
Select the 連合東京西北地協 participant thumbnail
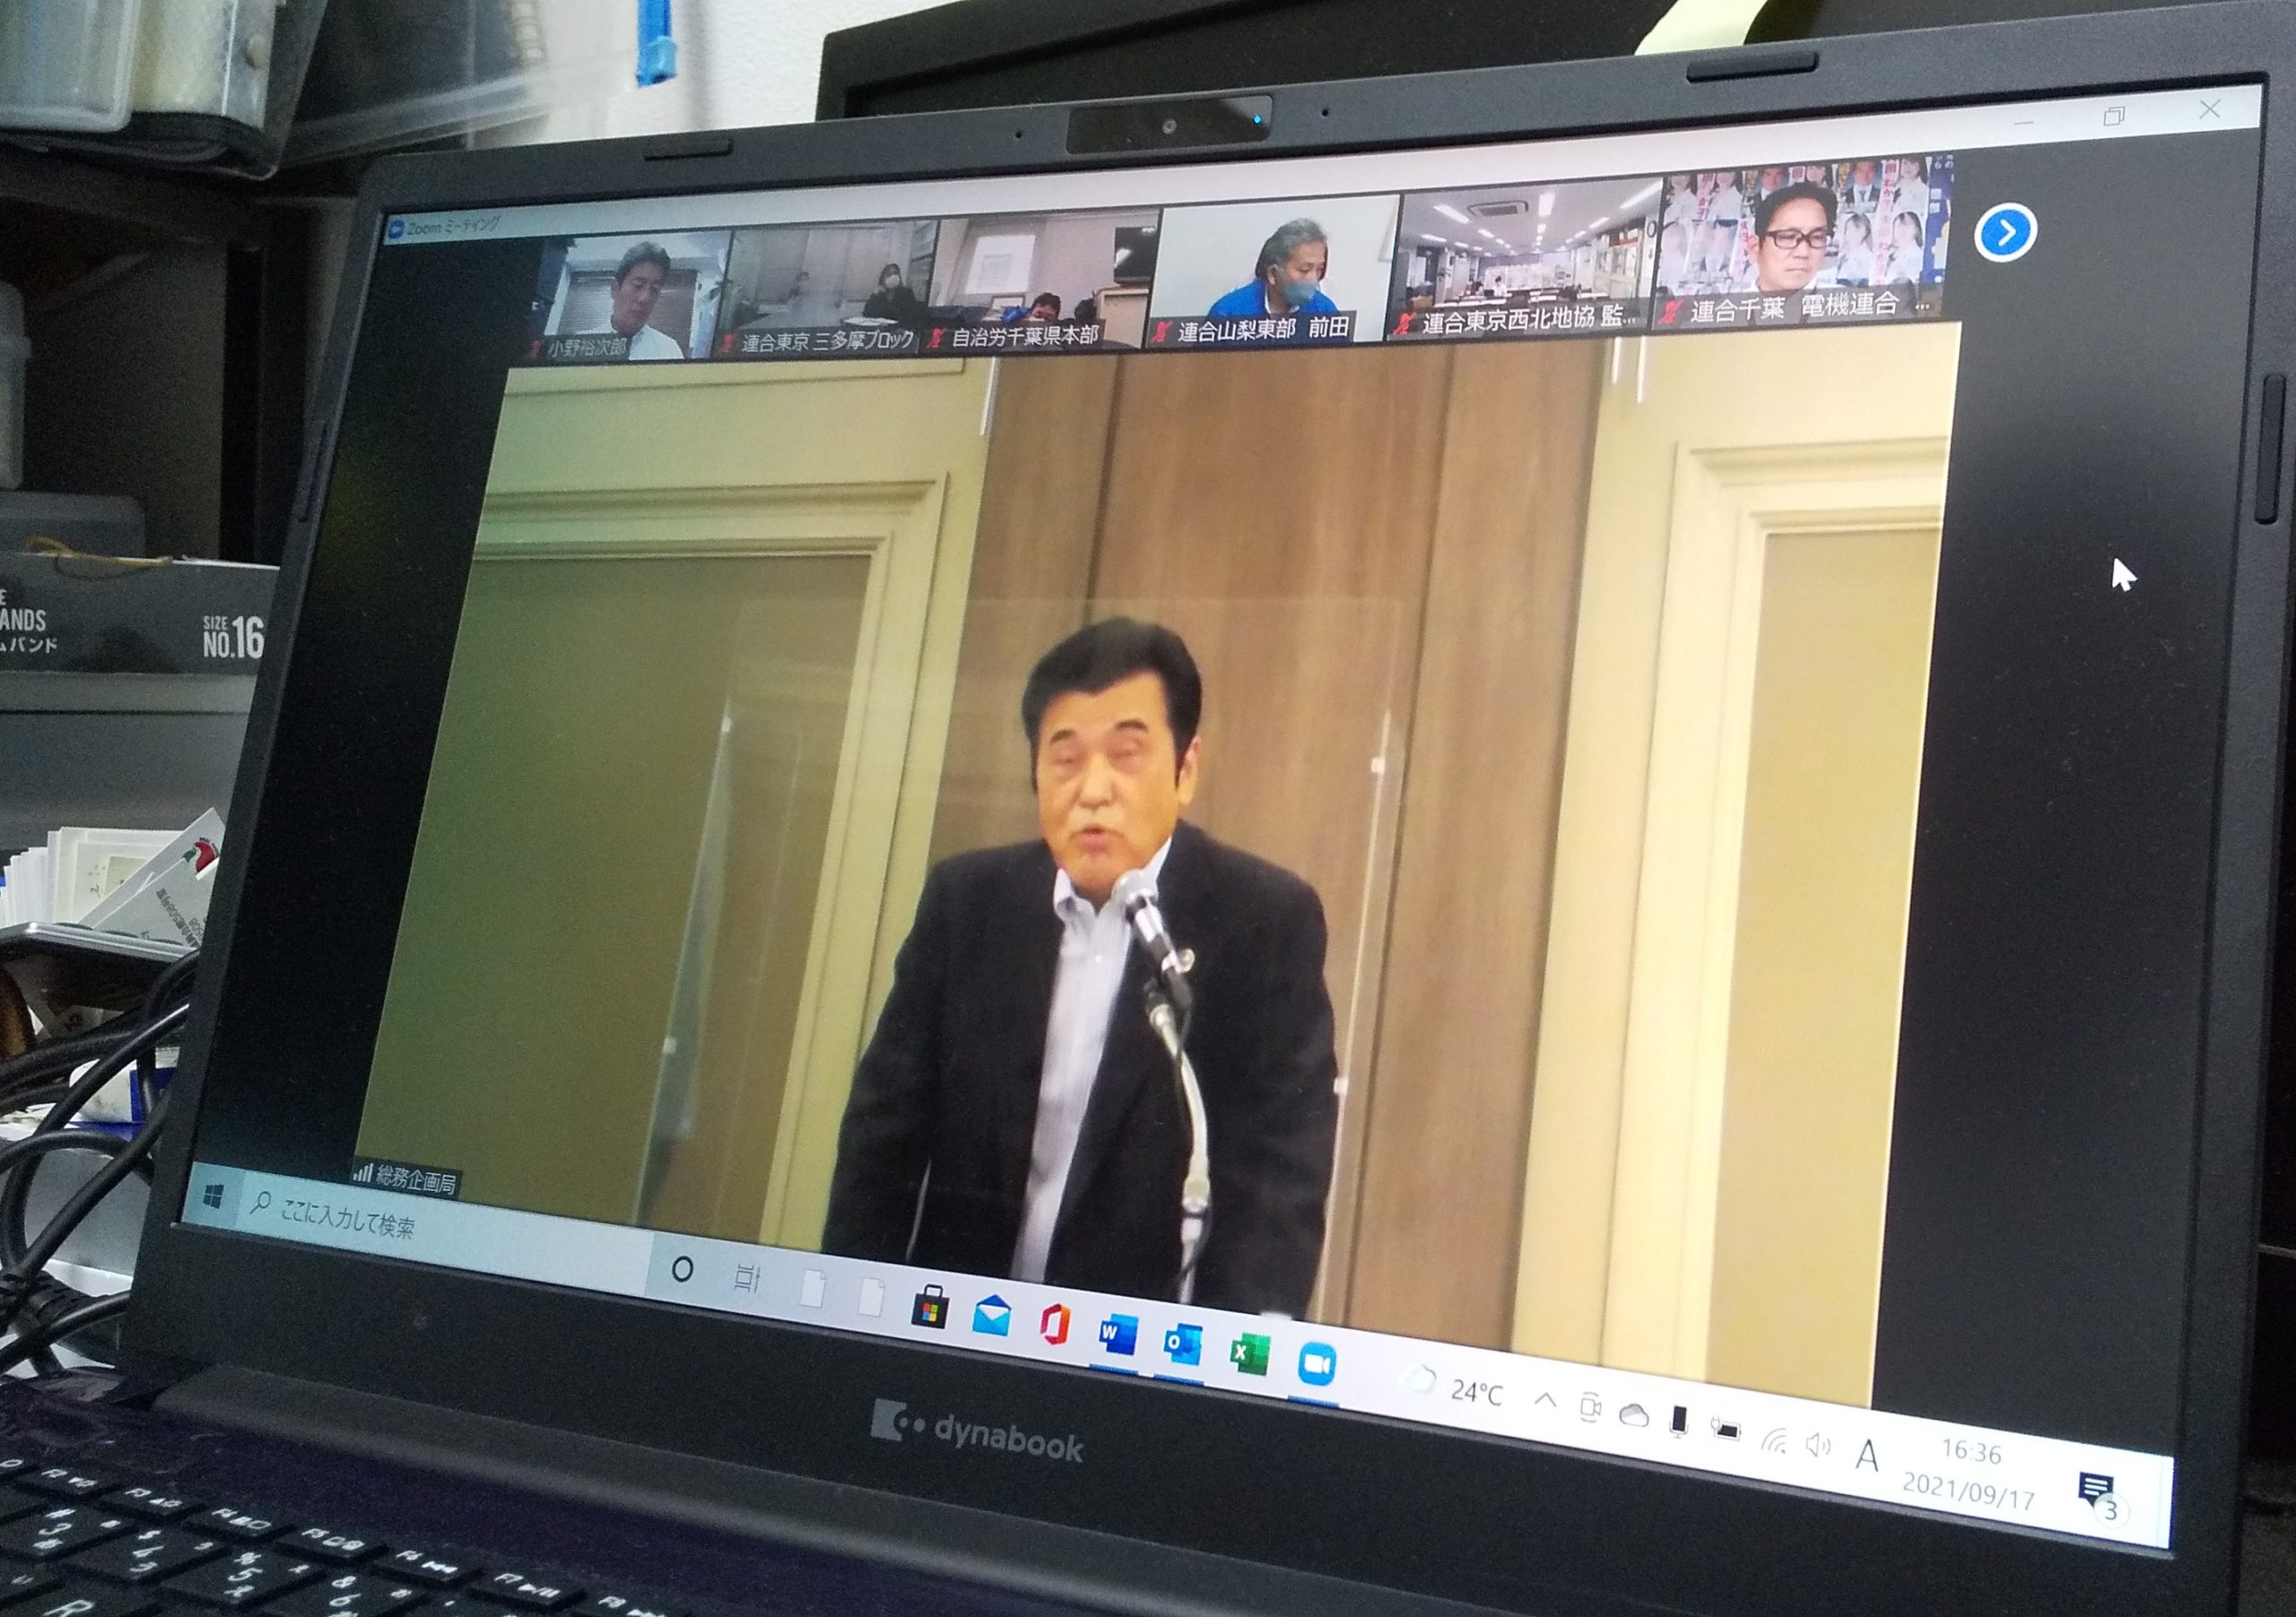click(1524, 258)
